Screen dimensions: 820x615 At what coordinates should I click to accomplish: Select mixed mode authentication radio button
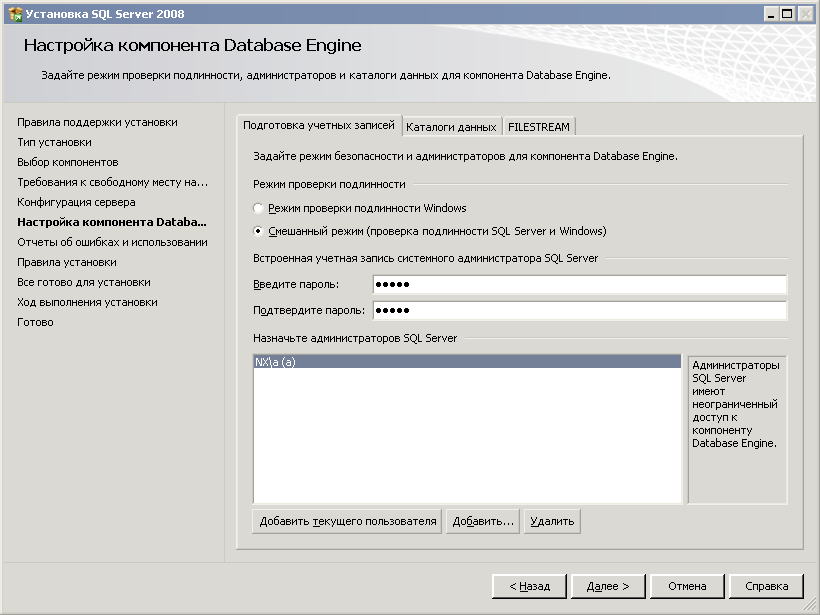pyautogui.click(x=258, y=231)
